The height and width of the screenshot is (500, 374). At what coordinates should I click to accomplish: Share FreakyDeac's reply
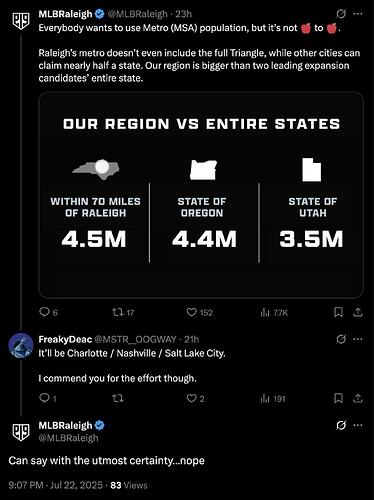358,398
